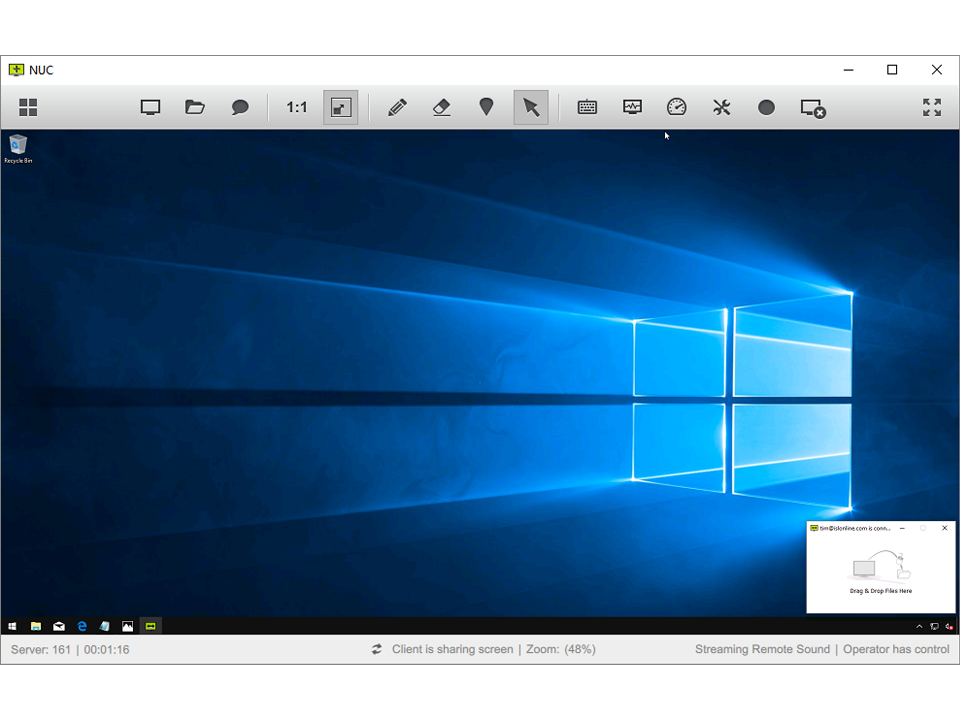Enter full screen viewing mode

931,107
